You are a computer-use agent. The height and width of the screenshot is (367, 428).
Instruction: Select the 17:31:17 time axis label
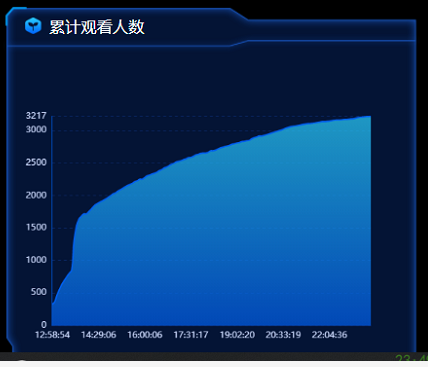[191, 335]
